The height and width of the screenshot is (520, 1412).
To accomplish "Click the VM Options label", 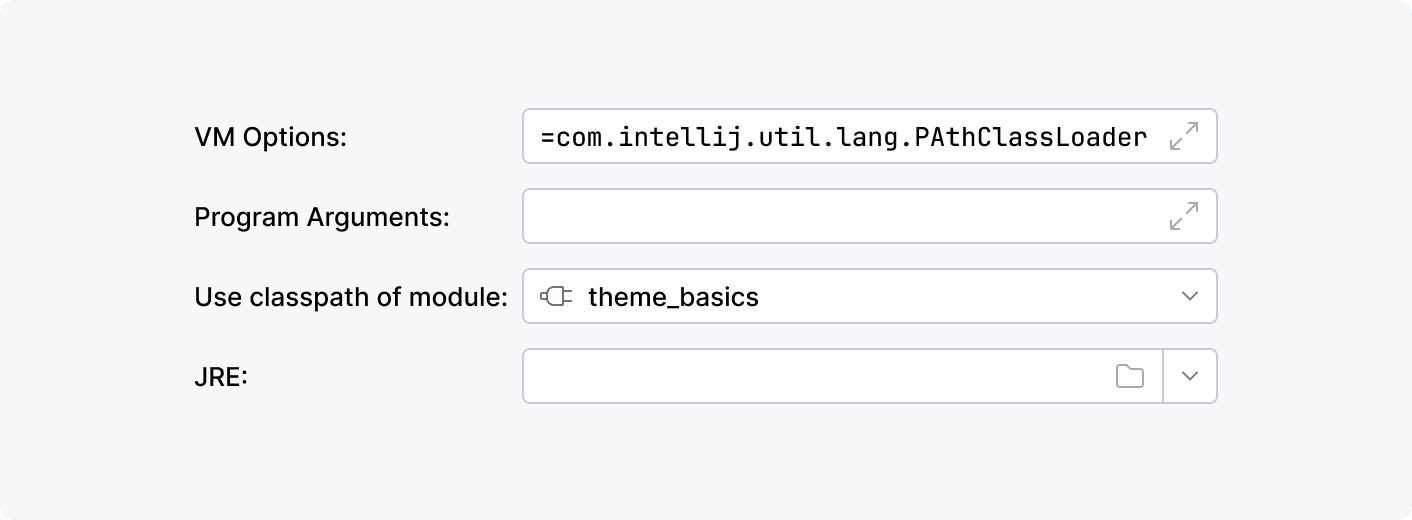I will coord(270,138).
